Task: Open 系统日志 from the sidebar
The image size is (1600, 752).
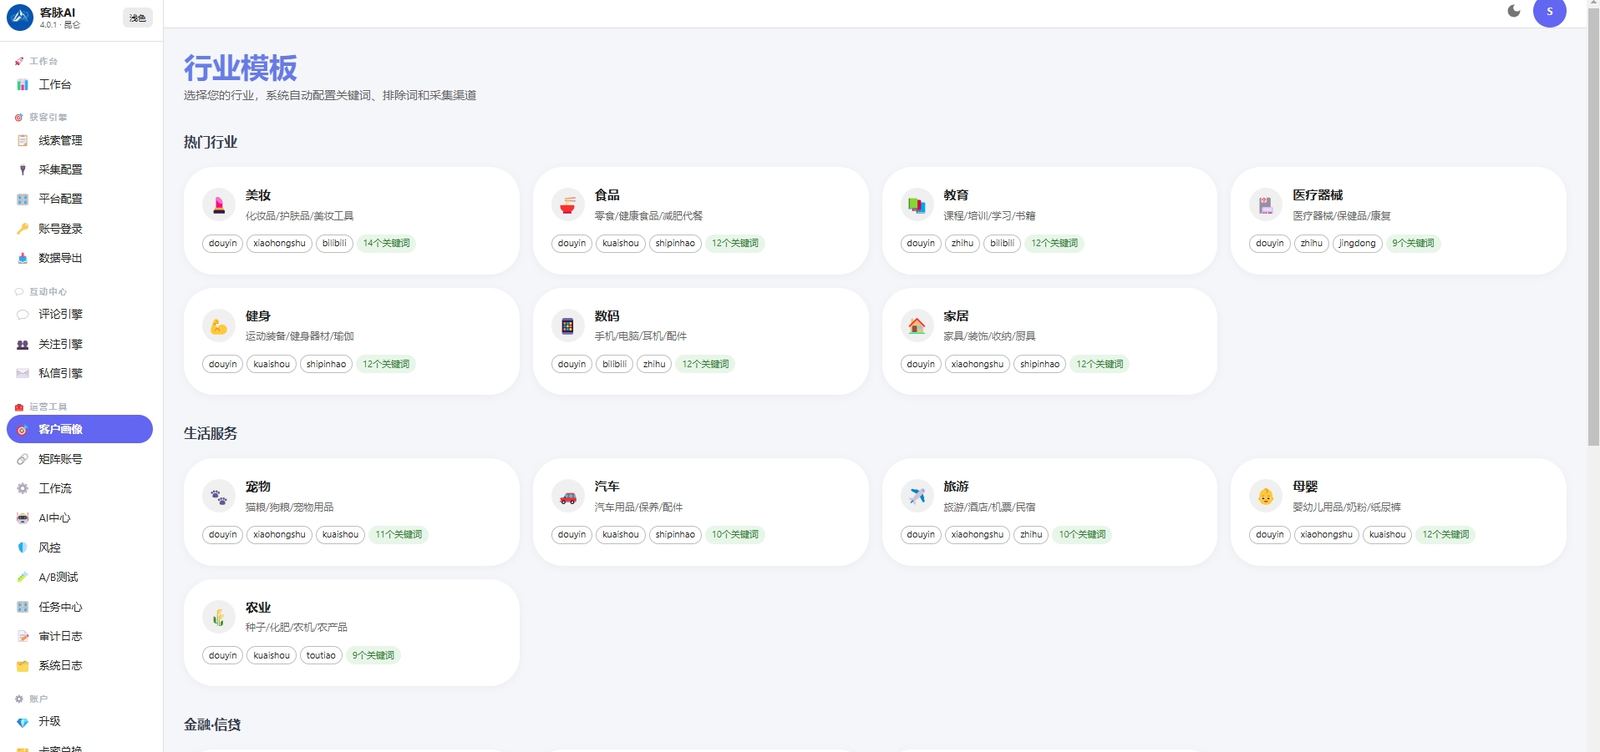Action: [x=80, y=665]
